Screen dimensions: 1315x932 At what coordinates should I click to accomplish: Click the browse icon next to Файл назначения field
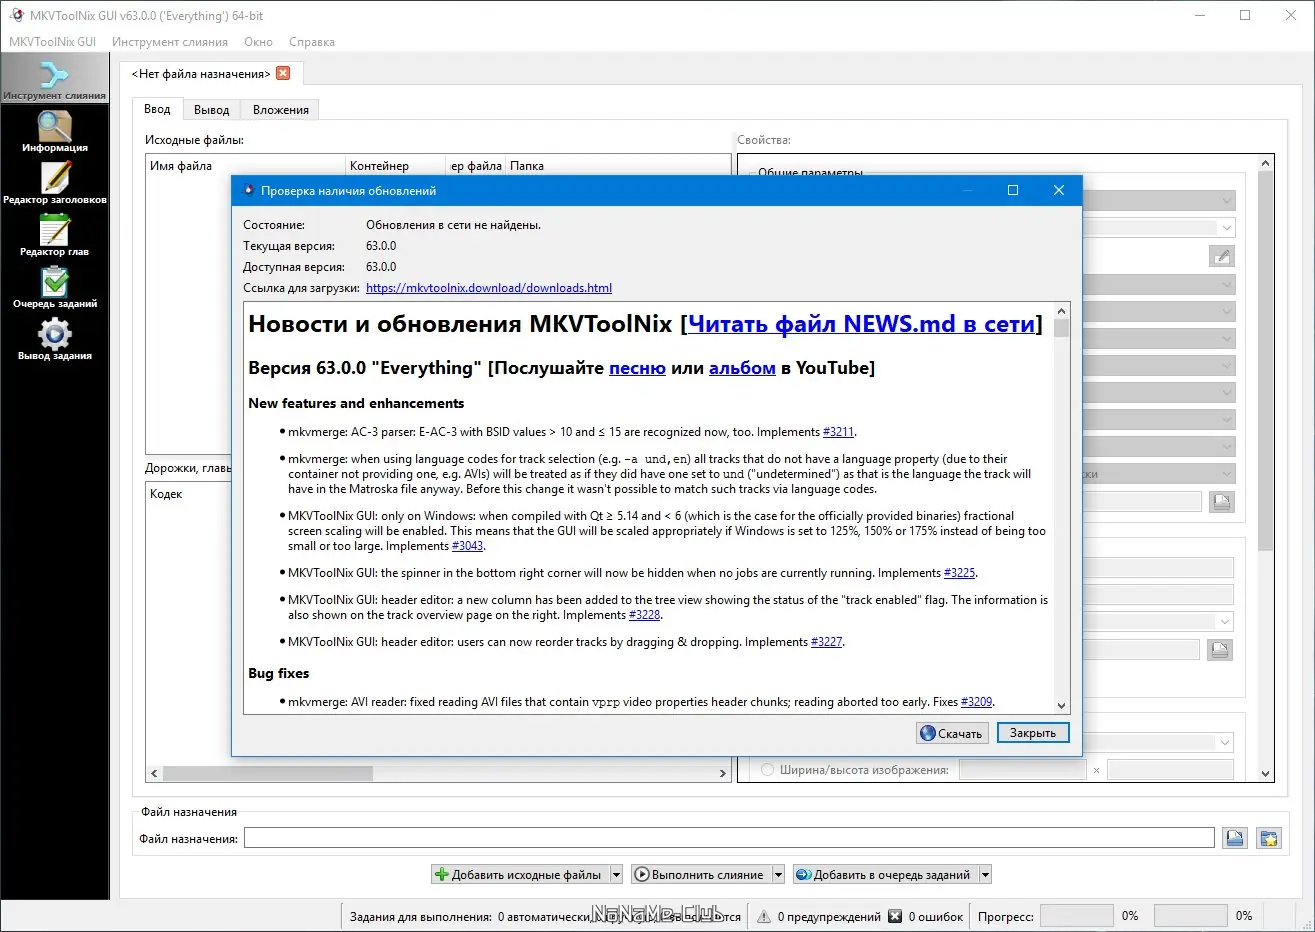tap(1235, 838)
